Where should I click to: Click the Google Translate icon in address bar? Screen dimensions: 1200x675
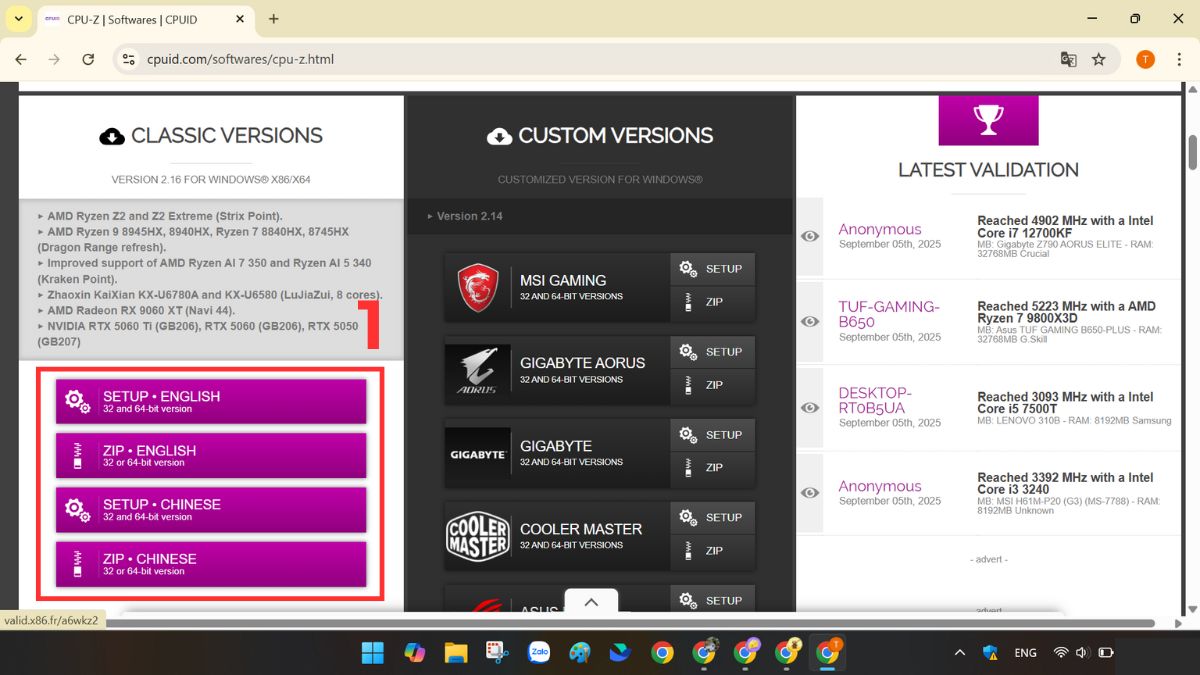coord(1068,59)
